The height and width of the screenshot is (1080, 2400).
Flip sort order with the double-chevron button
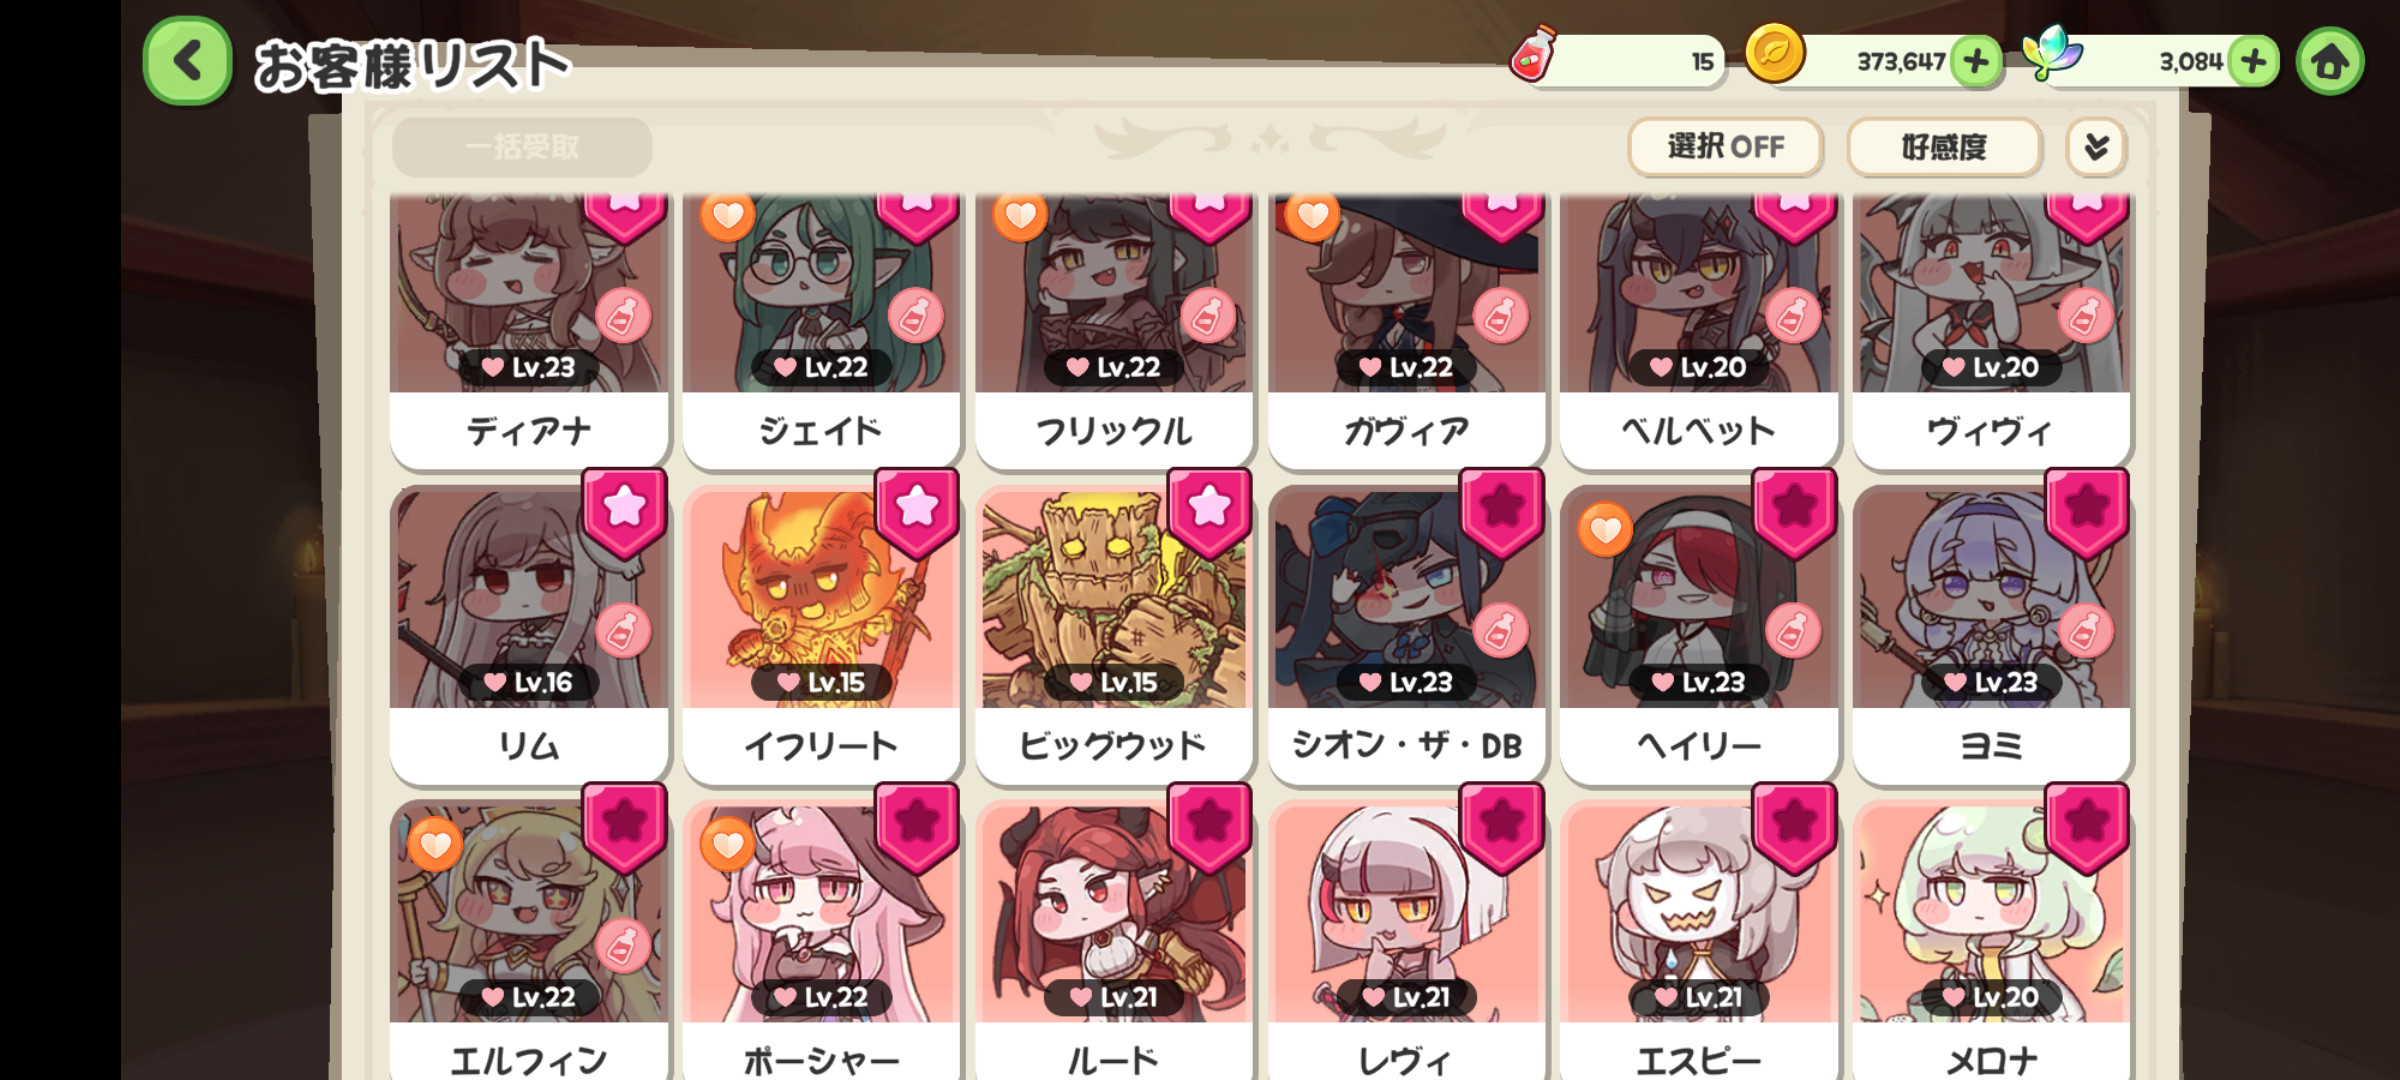2096,147
